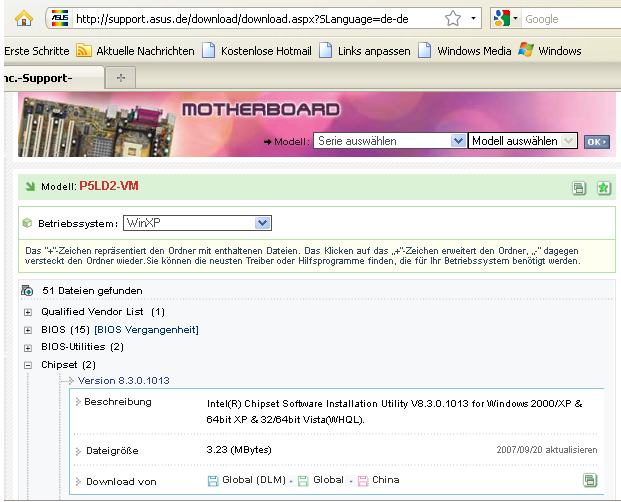The height and width of the screenshot is (502, 621).
Task: Click the Dateigröße label
Action: pos(112,451)
